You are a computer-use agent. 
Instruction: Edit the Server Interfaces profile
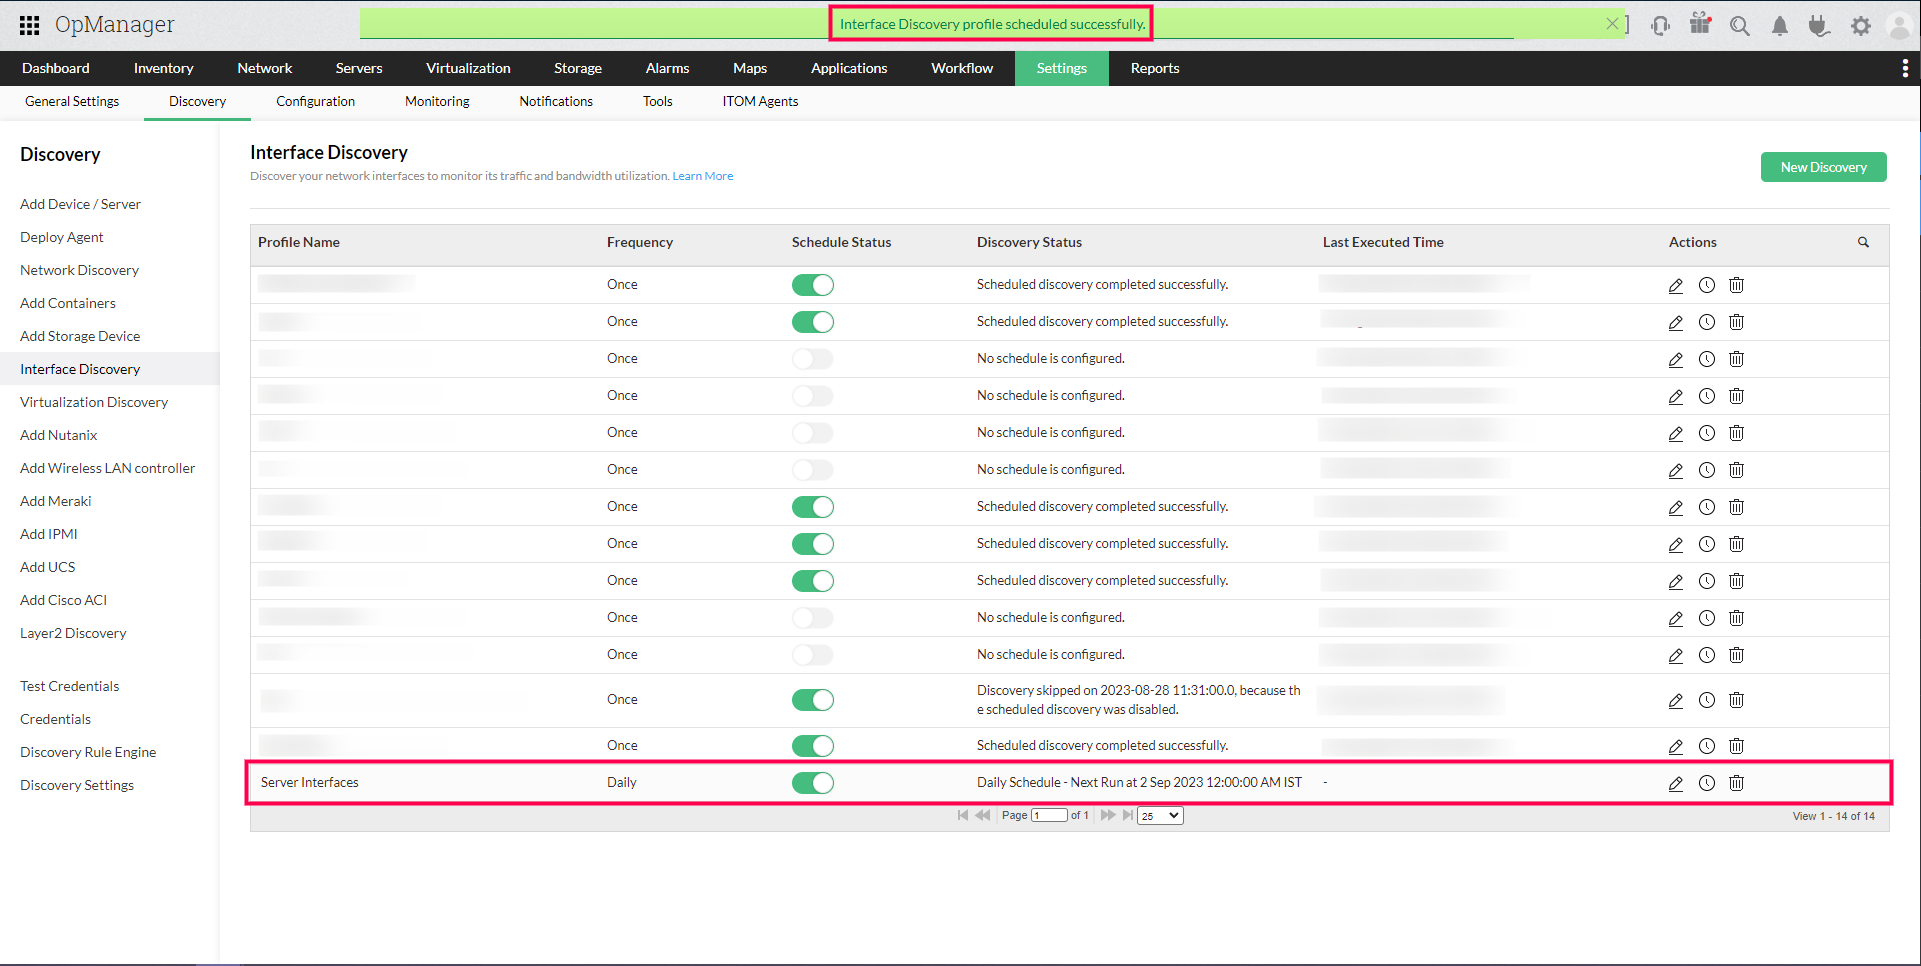(1676, 783)
